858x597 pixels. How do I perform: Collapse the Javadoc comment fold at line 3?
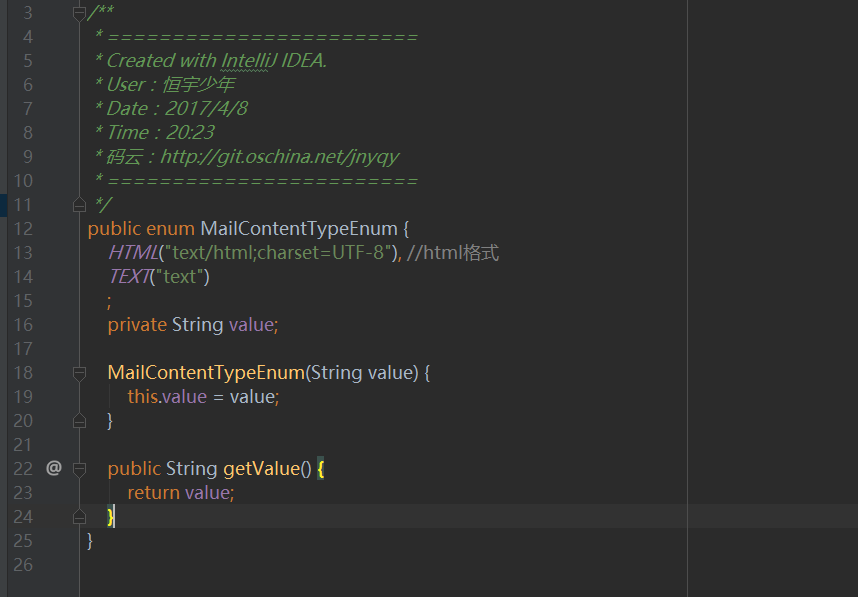point(79,13)
